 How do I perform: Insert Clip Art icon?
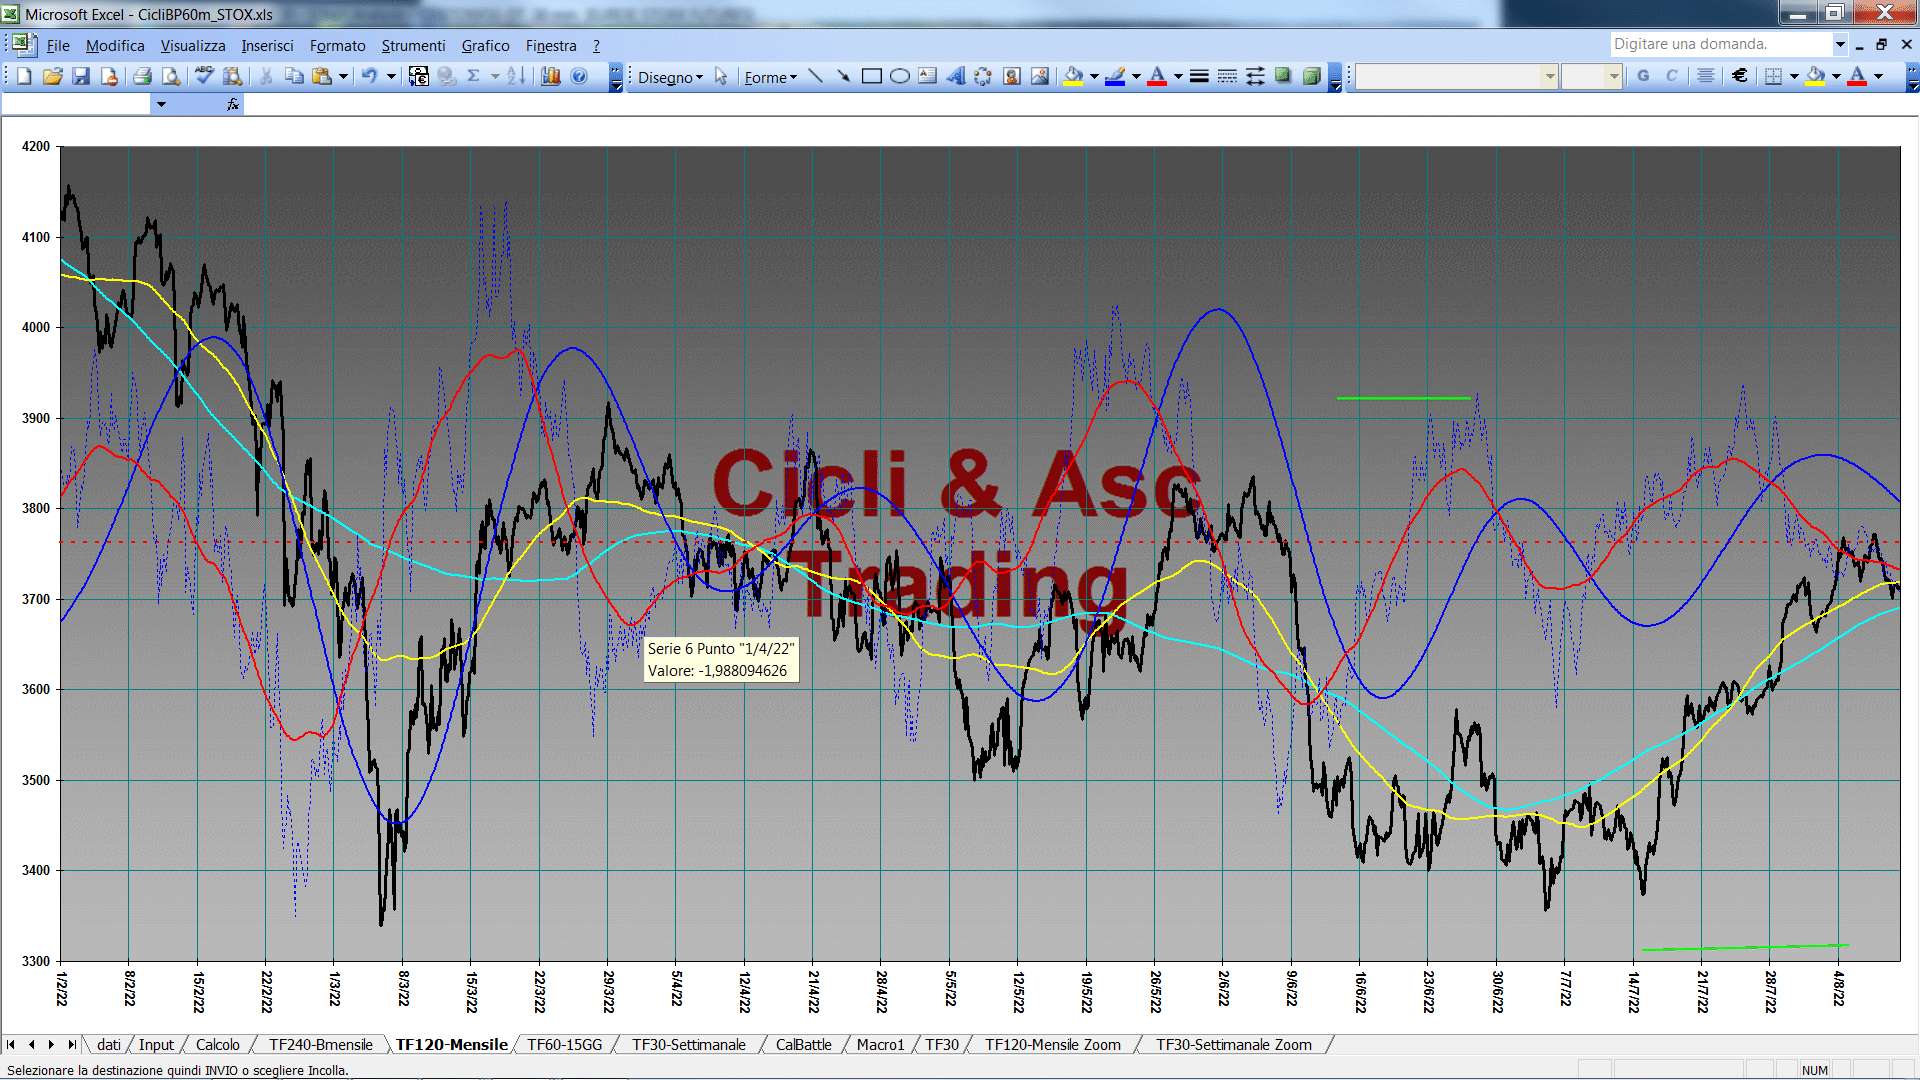tap(1012, 76)
